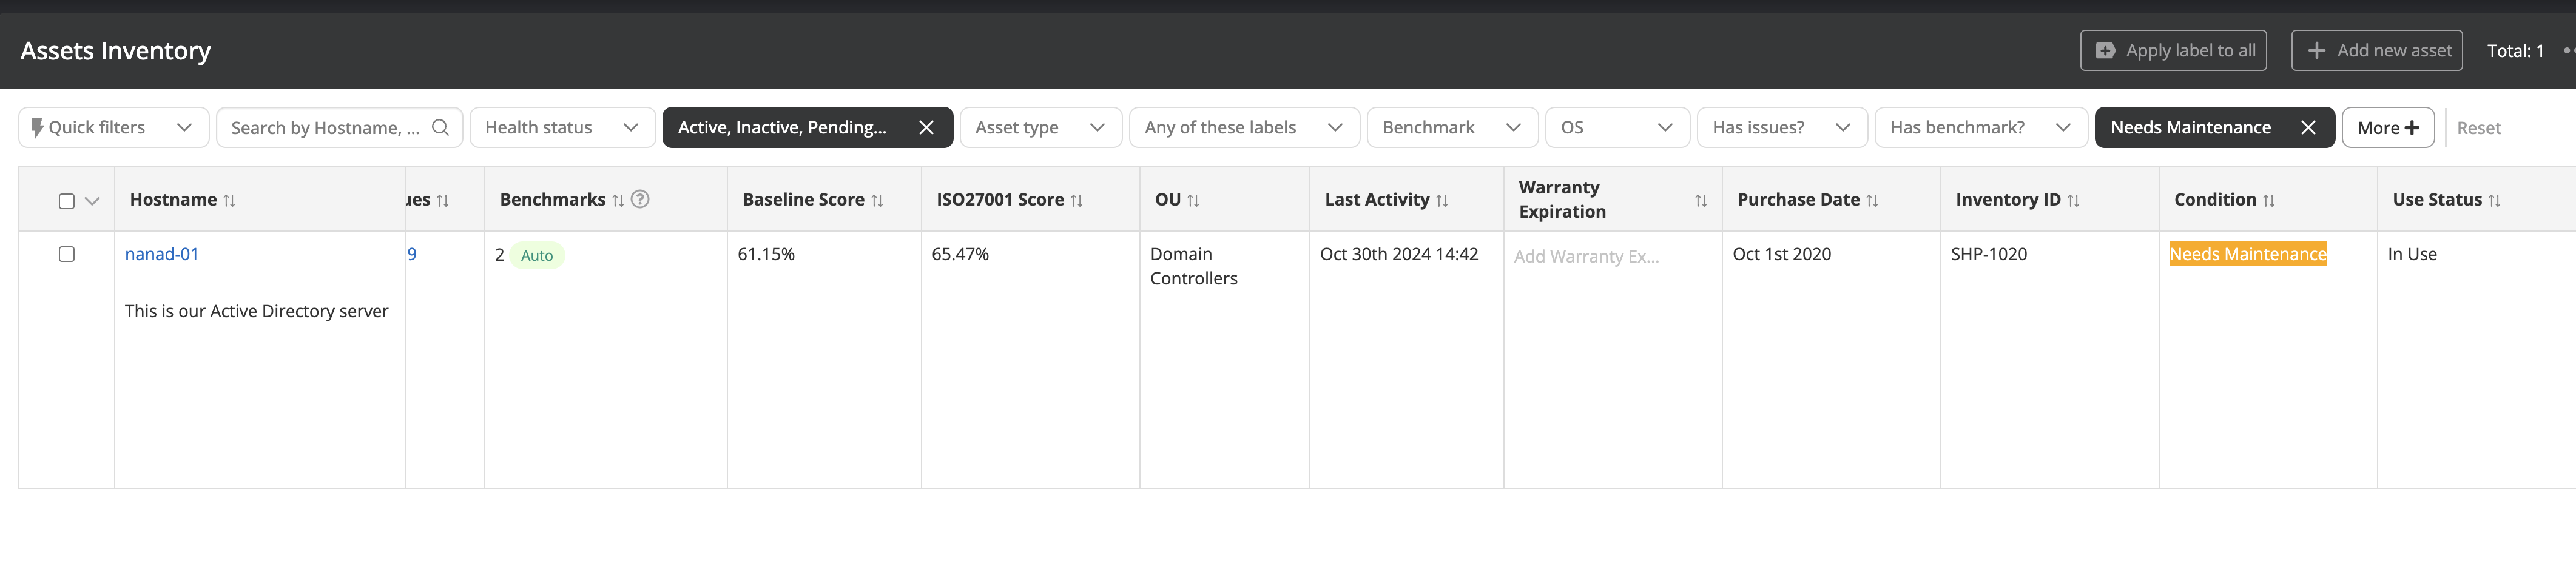Open the Quick filters dropdown

113,127
